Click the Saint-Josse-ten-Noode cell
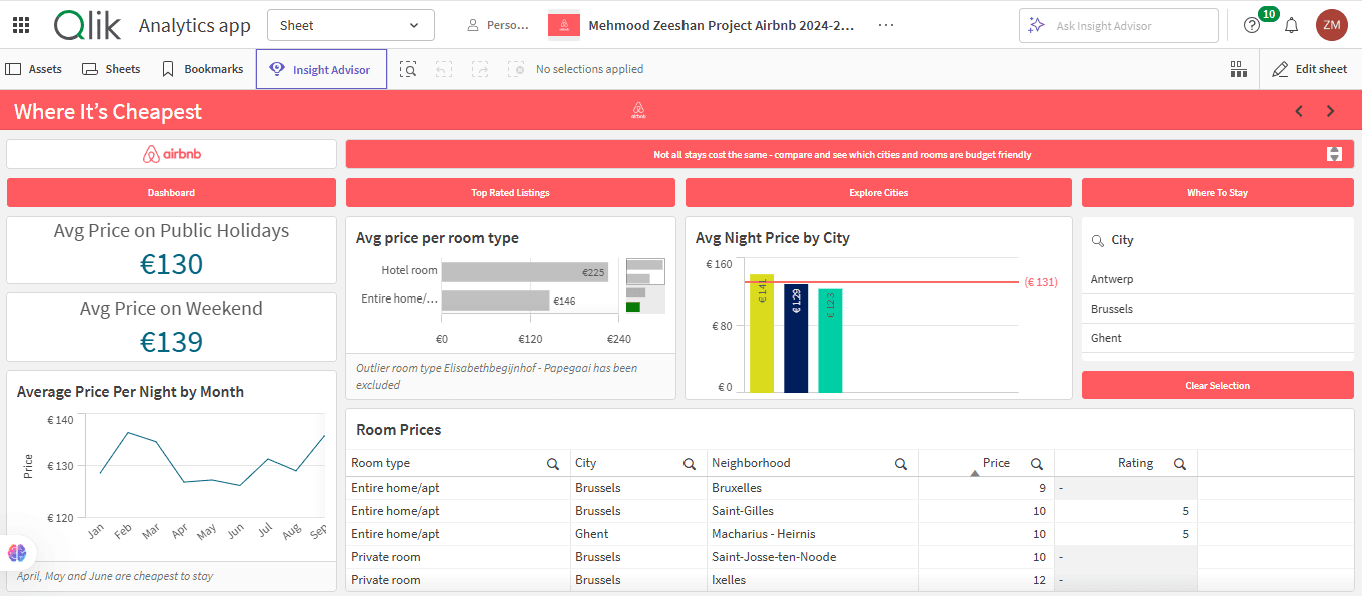 click(813, 557)
